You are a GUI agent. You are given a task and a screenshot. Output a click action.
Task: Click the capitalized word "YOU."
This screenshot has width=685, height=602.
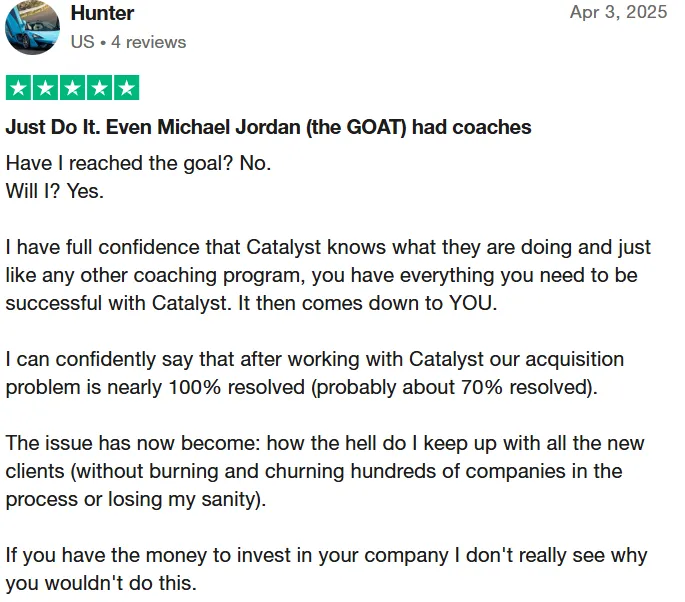tap(474, 303)
